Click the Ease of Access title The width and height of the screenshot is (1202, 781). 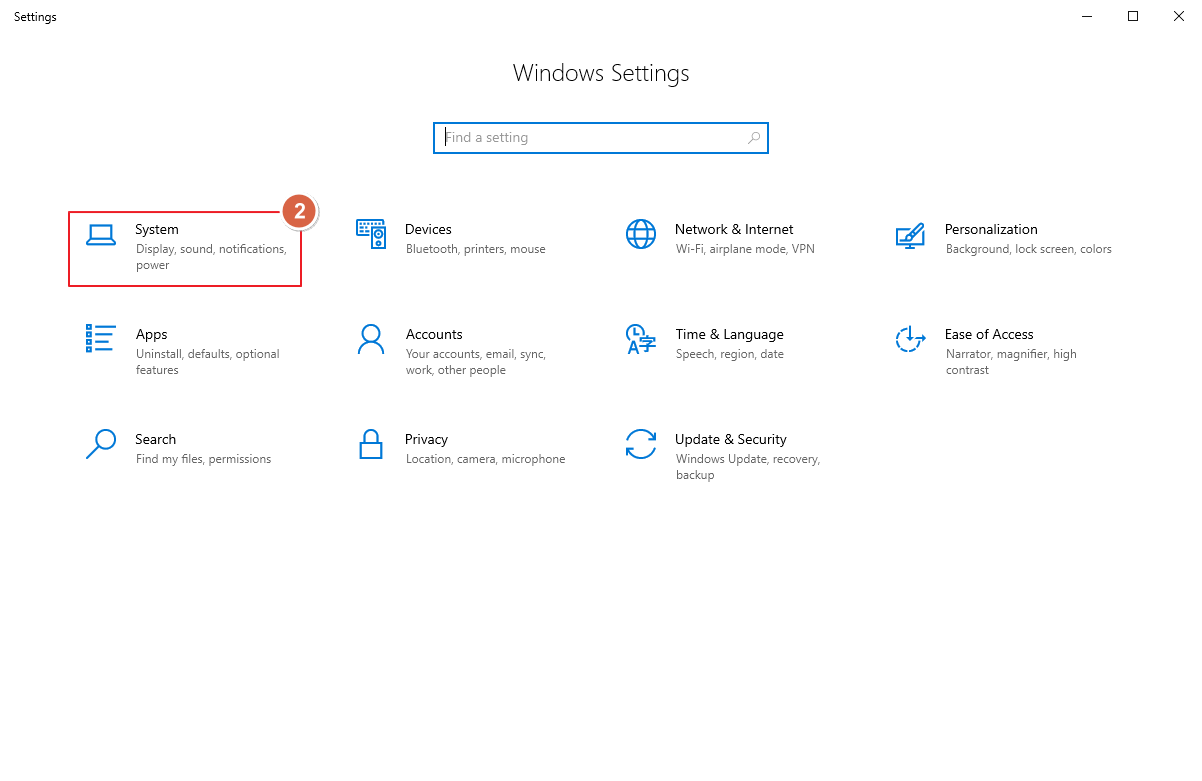[x=989, y=334]
